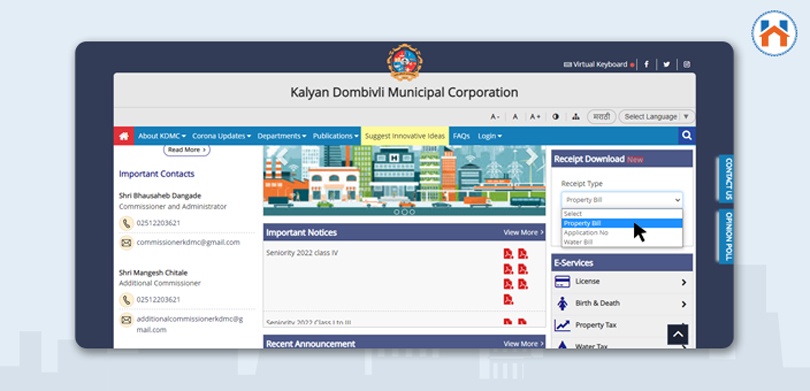
Task: Decrease font size with A- icon
Action: (495, 117)
